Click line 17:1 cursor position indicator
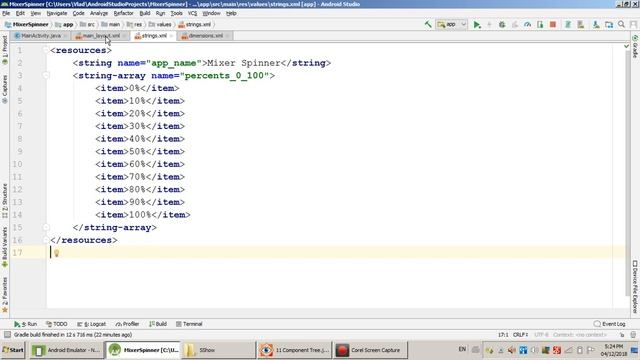640x360 pixels. pos(503,335)
